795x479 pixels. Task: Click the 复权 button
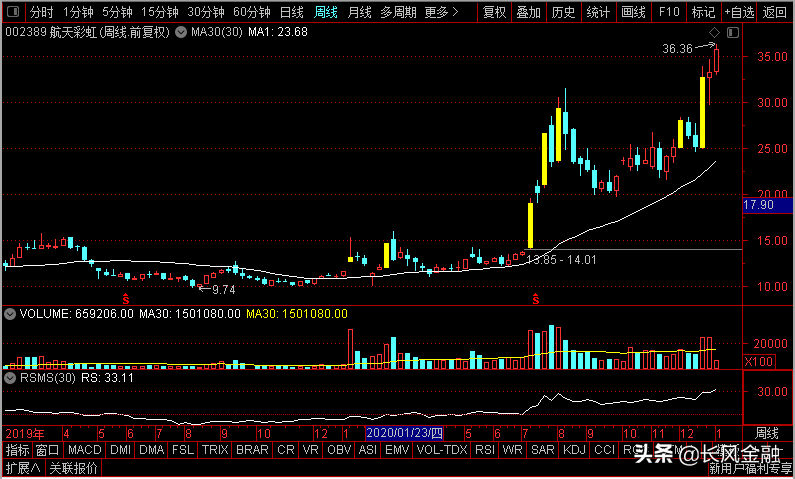point(494,12)
